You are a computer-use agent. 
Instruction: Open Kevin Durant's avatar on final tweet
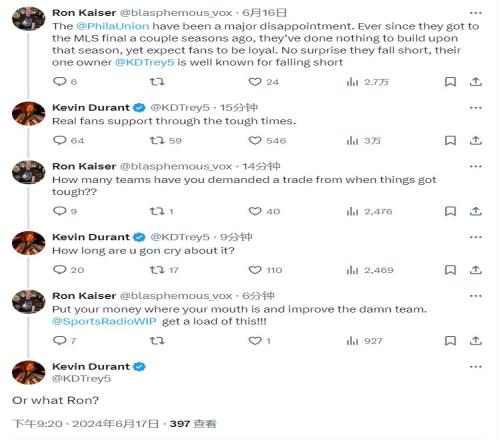pyautogui.click(x=29, y=372)
